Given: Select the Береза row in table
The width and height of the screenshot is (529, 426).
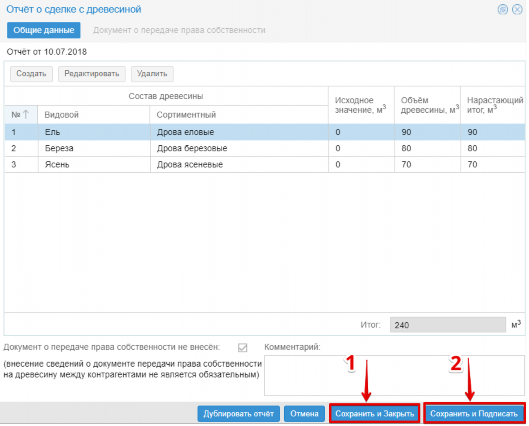Looking at the screenshot, I should [x=264, y=148].
